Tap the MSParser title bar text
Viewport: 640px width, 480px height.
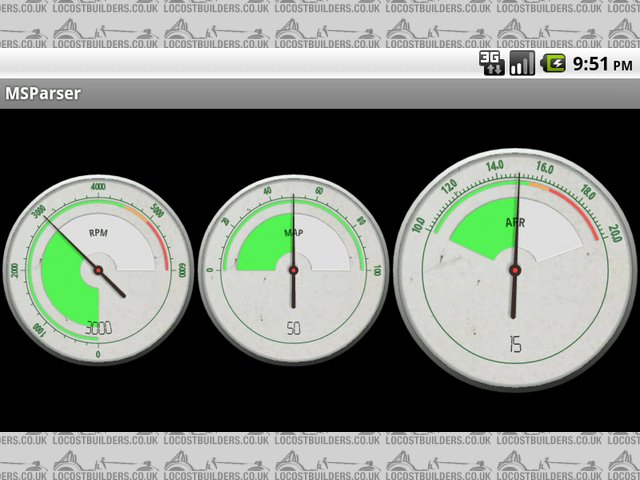point(43,93)
